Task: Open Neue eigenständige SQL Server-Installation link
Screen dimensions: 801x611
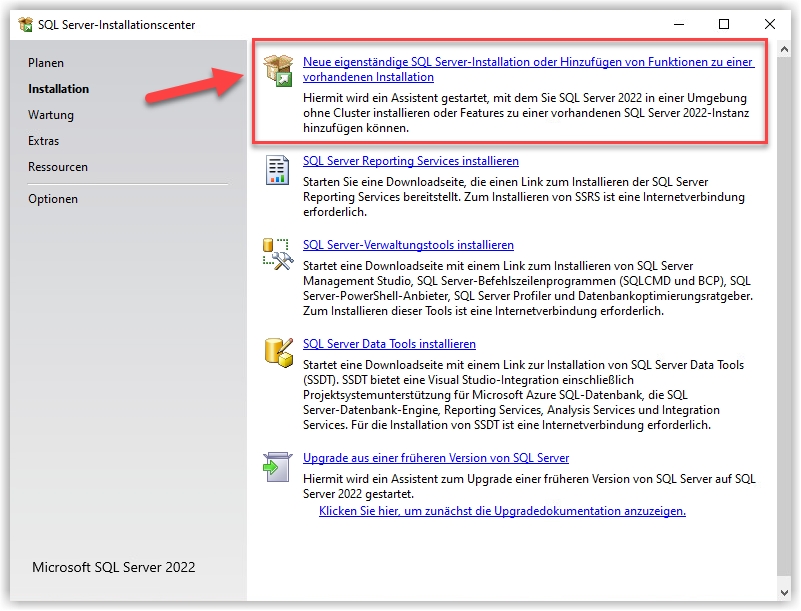Action: pyautogui.click(x=529, y=69)
